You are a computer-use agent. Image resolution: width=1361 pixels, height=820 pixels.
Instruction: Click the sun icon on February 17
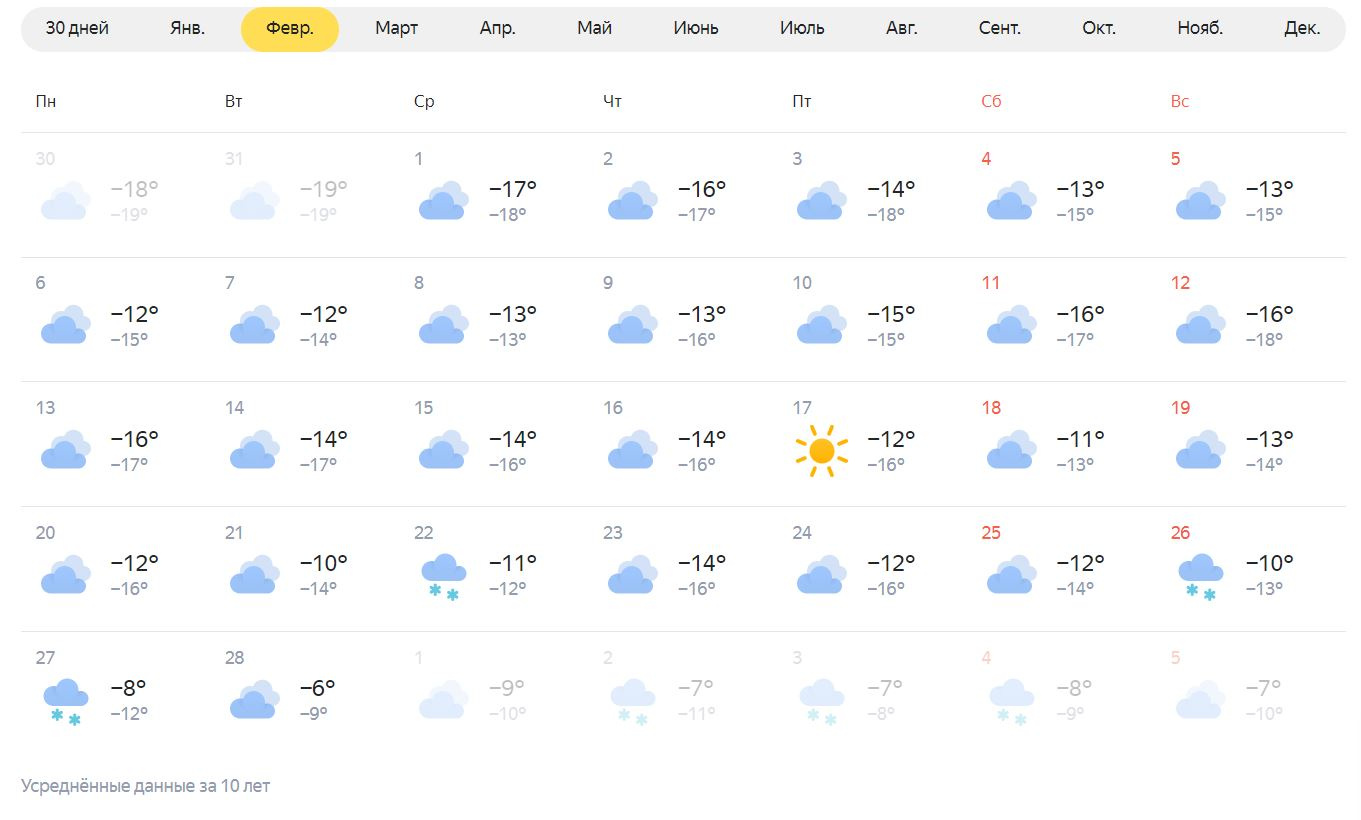click(821, 451)
